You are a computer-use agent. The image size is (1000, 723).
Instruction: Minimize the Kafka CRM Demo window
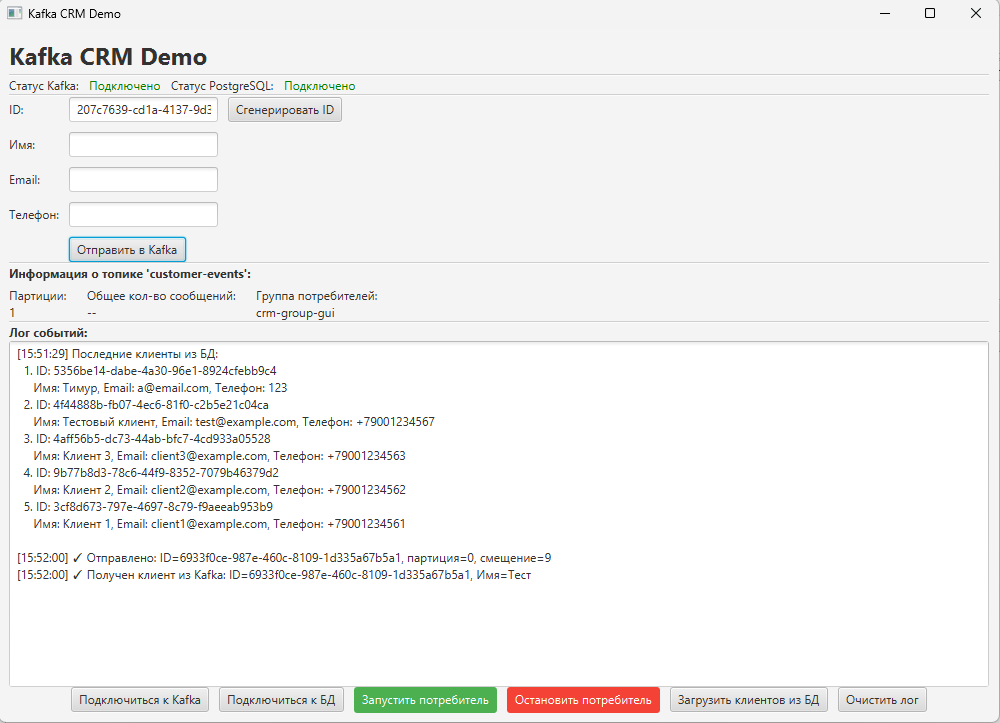point(884,14)
